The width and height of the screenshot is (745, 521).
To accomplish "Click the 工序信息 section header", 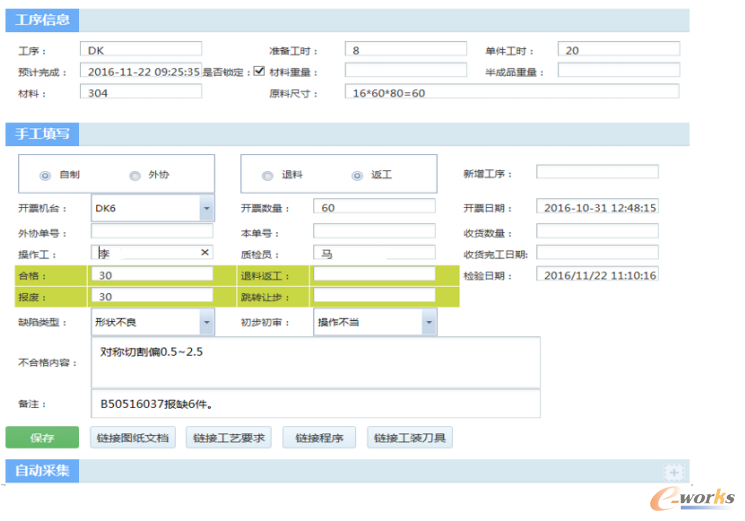I will [42, 21].
